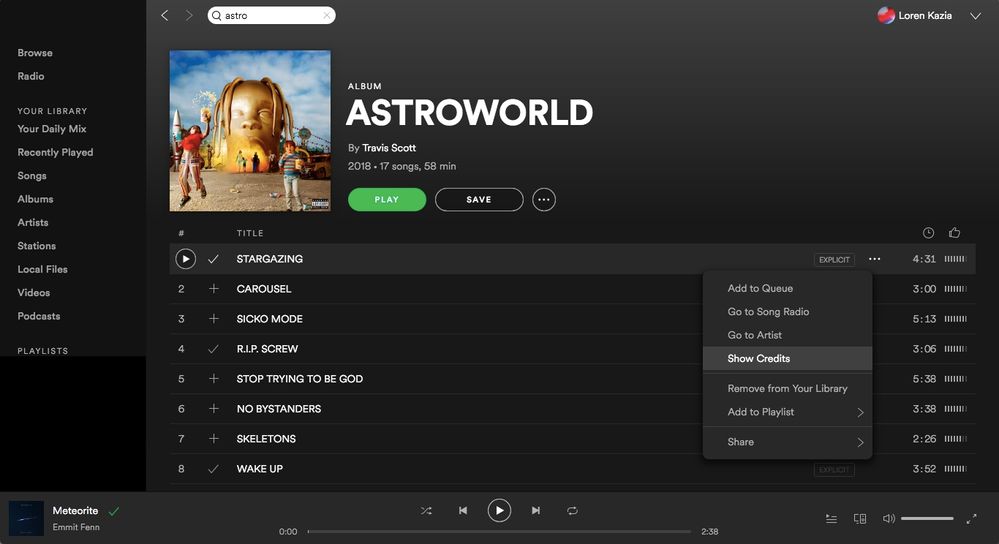Sort by the popularity thumbs-up icon
The height and width of the screenshot is (544, 999).
click(954, 233)
